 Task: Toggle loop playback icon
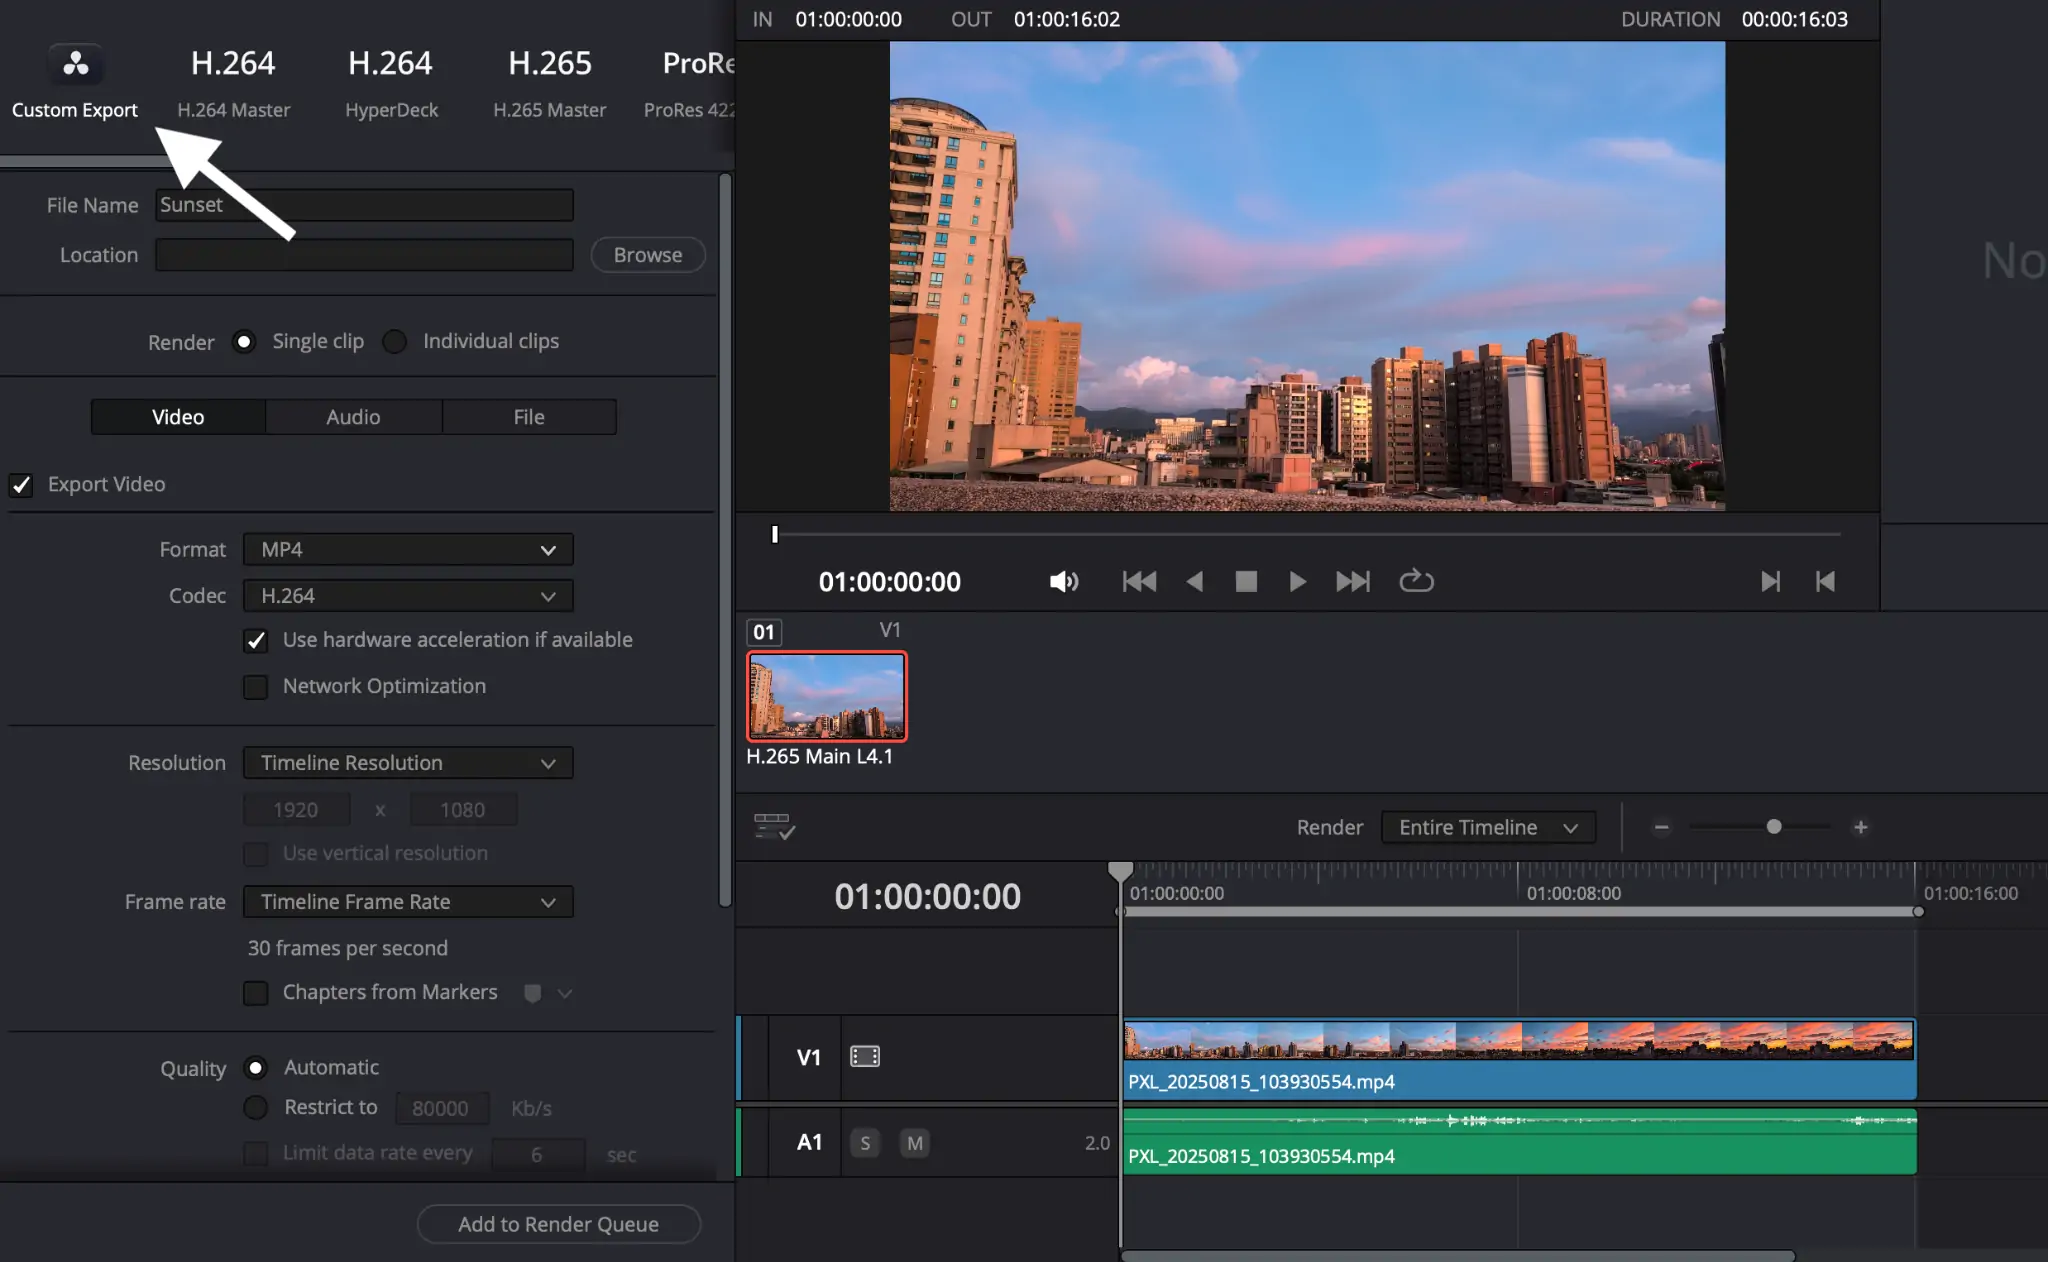click(1416, 581)
